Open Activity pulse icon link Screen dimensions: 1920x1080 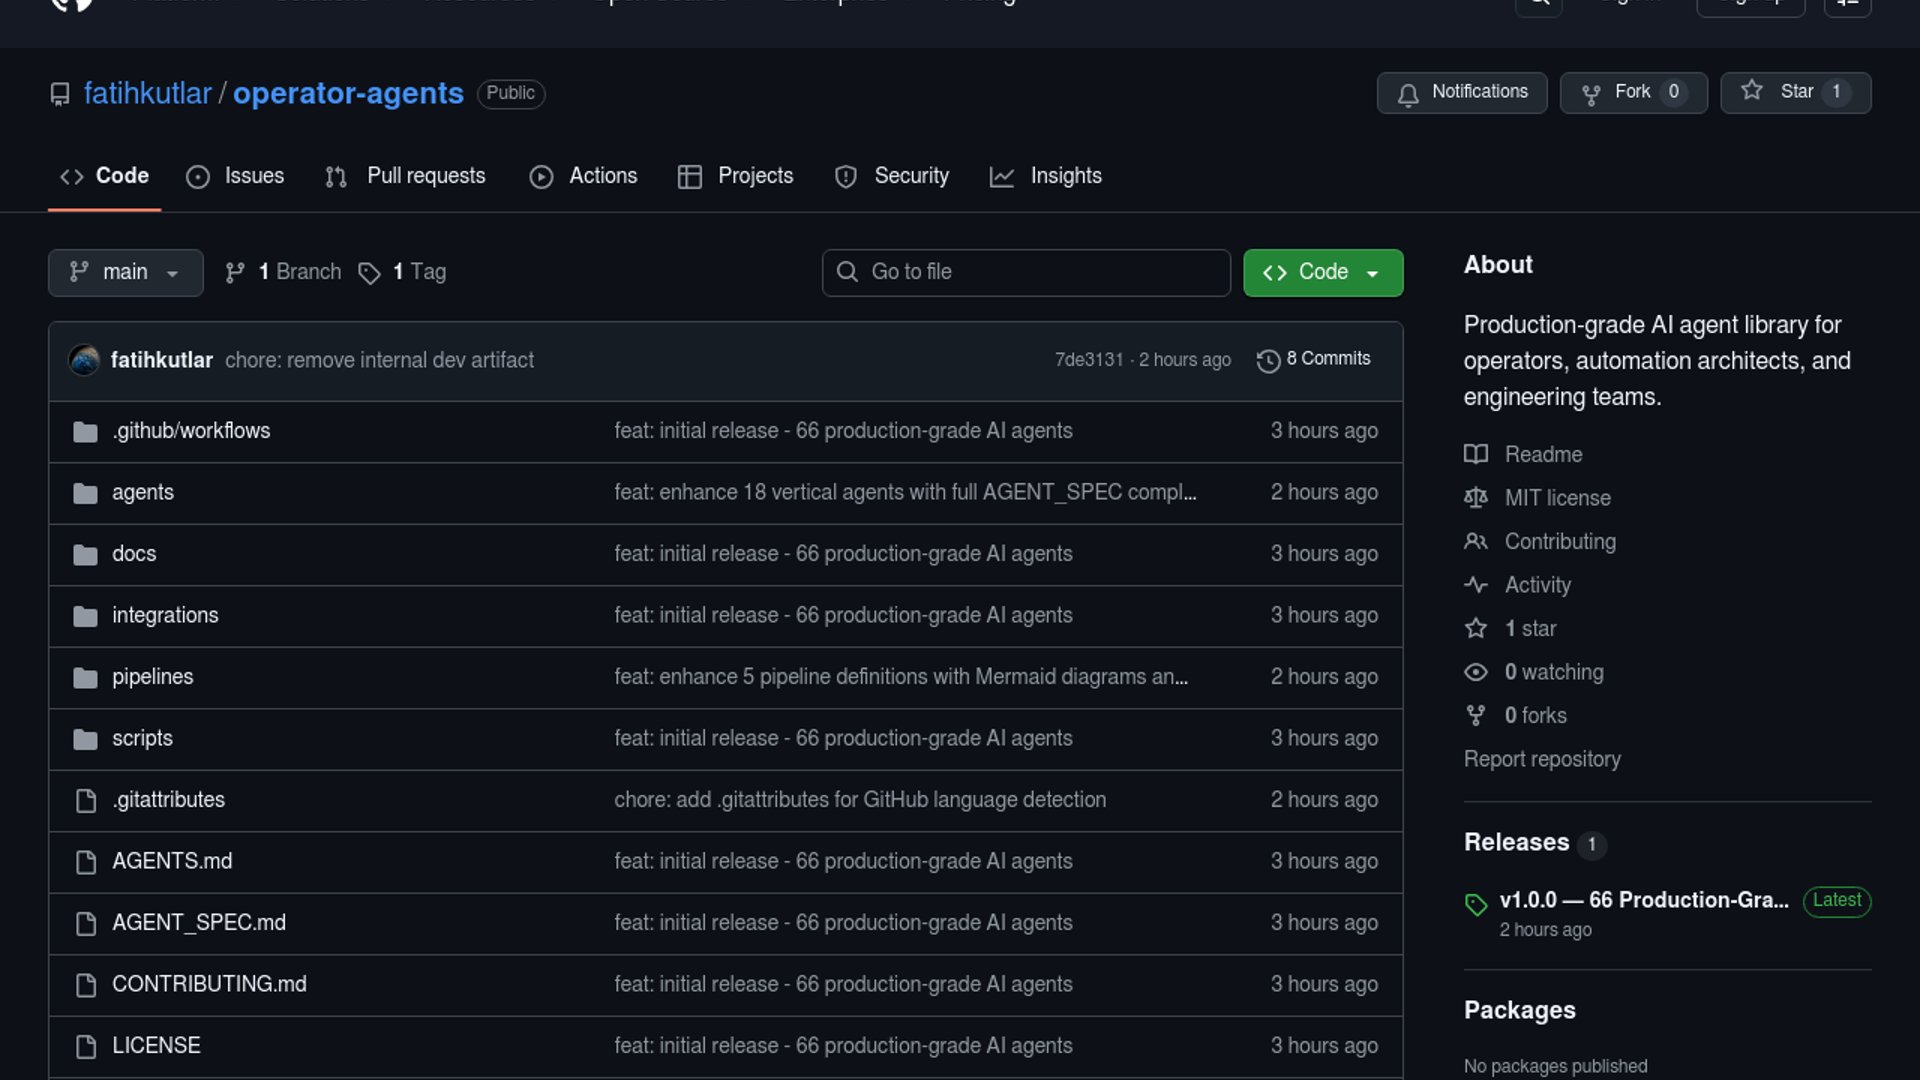tap(1476, 585)
